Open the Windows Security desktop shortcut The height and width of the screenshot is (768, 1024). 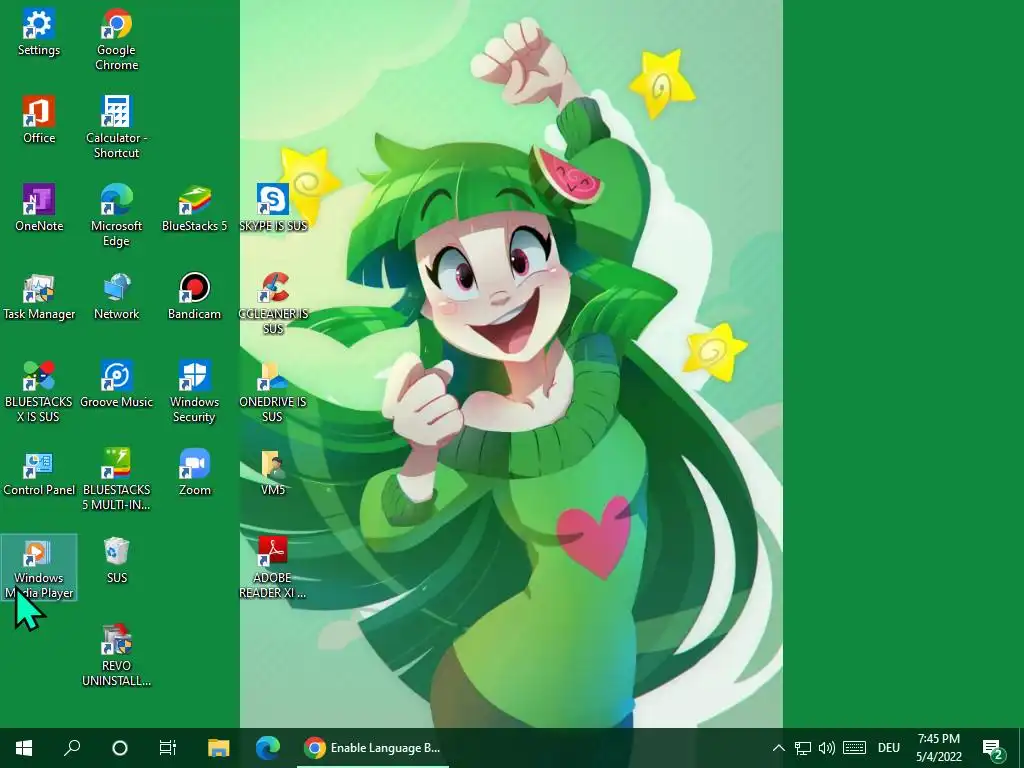[x=194, y=392]
